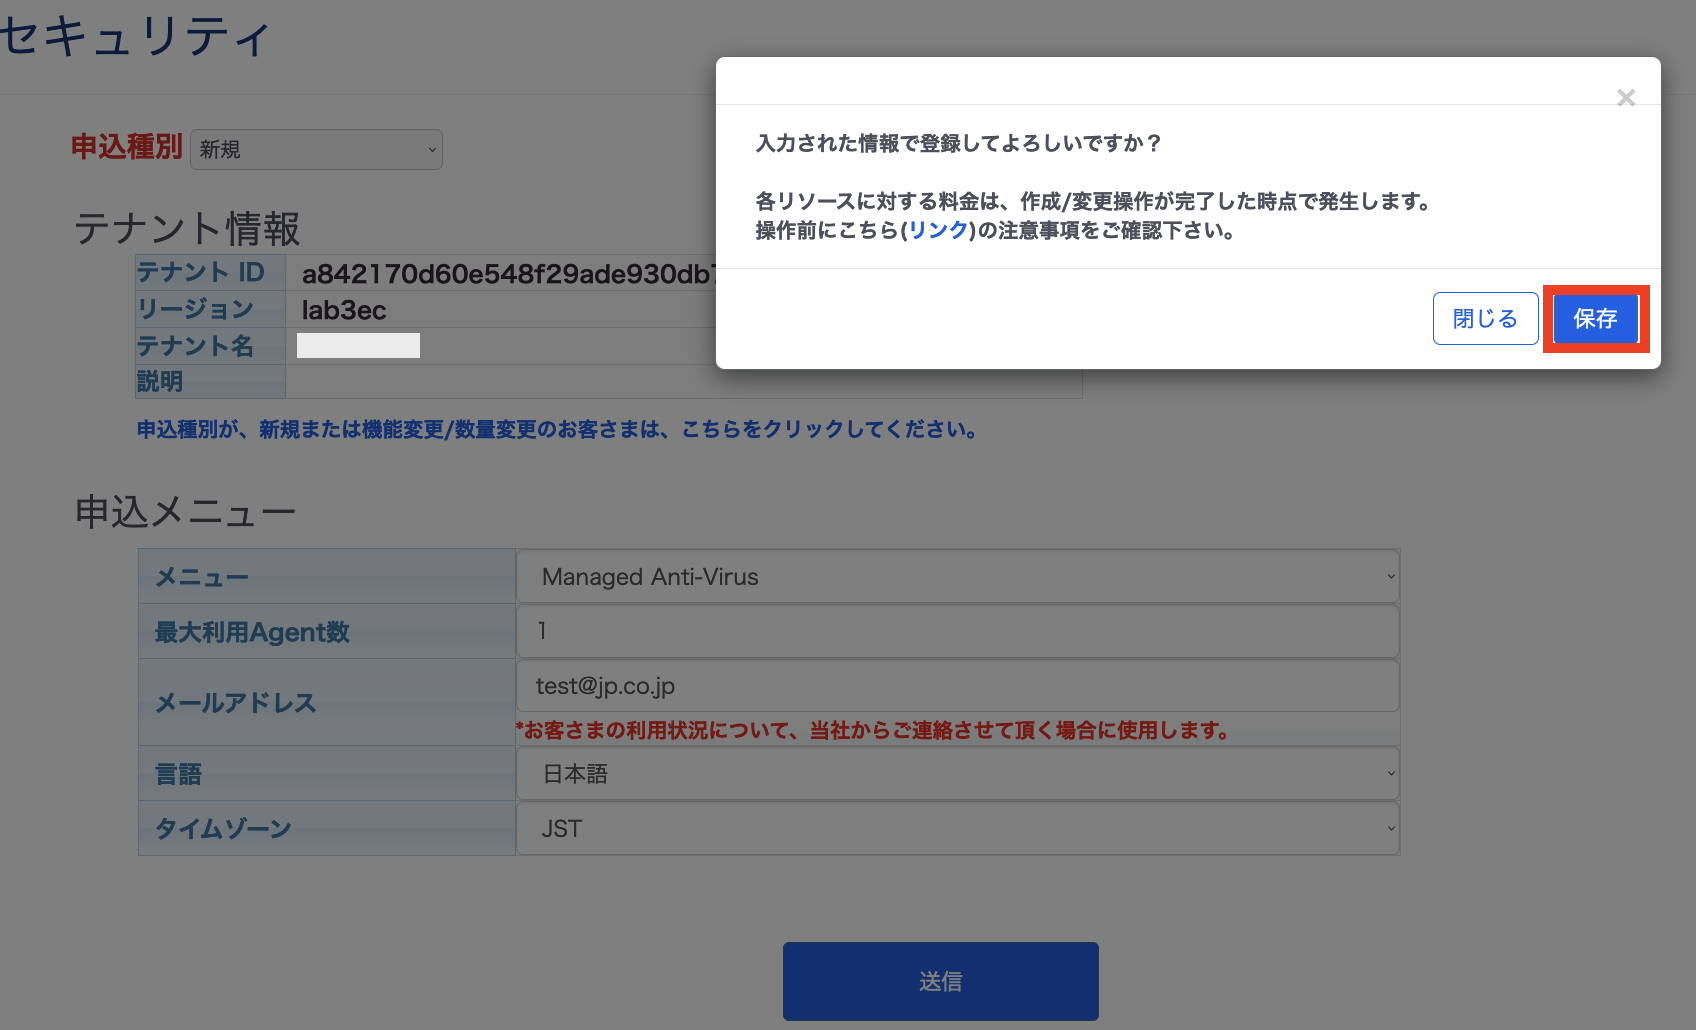Select the red warning text about メールアドレス usage
This screenshot has width=1696, height=1030.
tap(872, 730)
